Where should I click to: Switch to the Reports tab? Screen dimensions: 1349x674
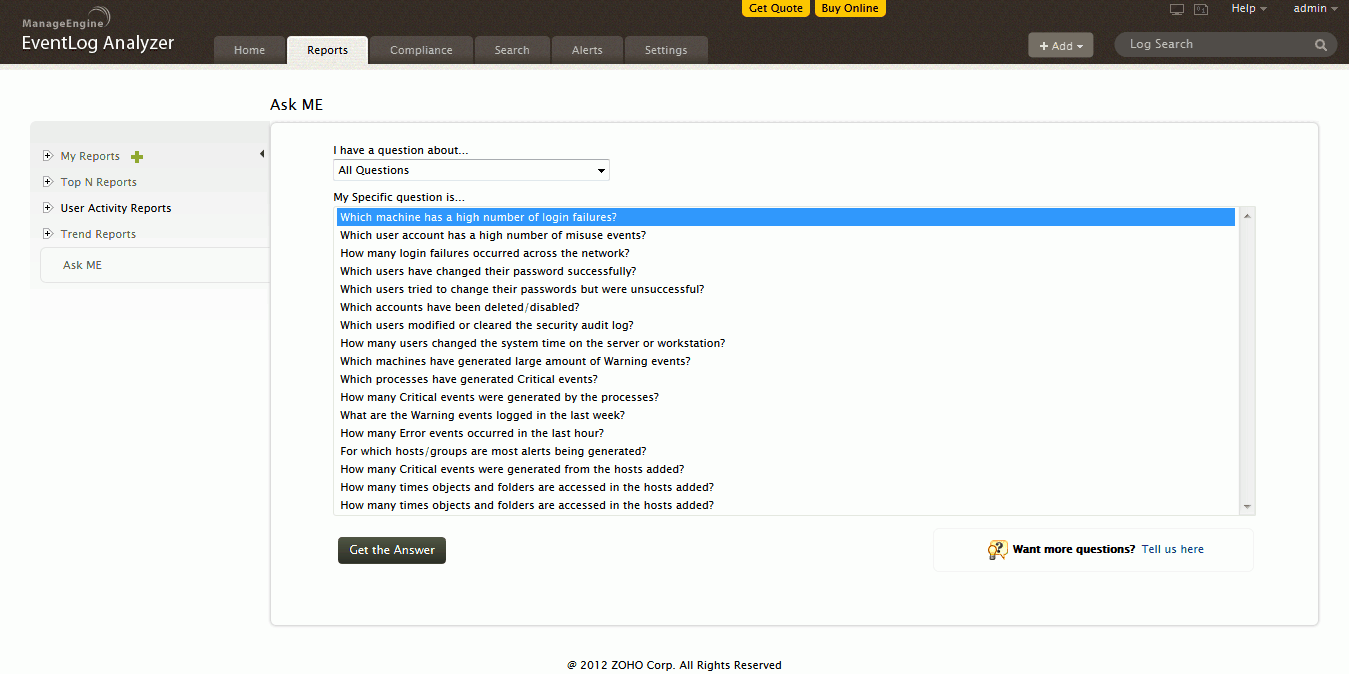point(328,50)
